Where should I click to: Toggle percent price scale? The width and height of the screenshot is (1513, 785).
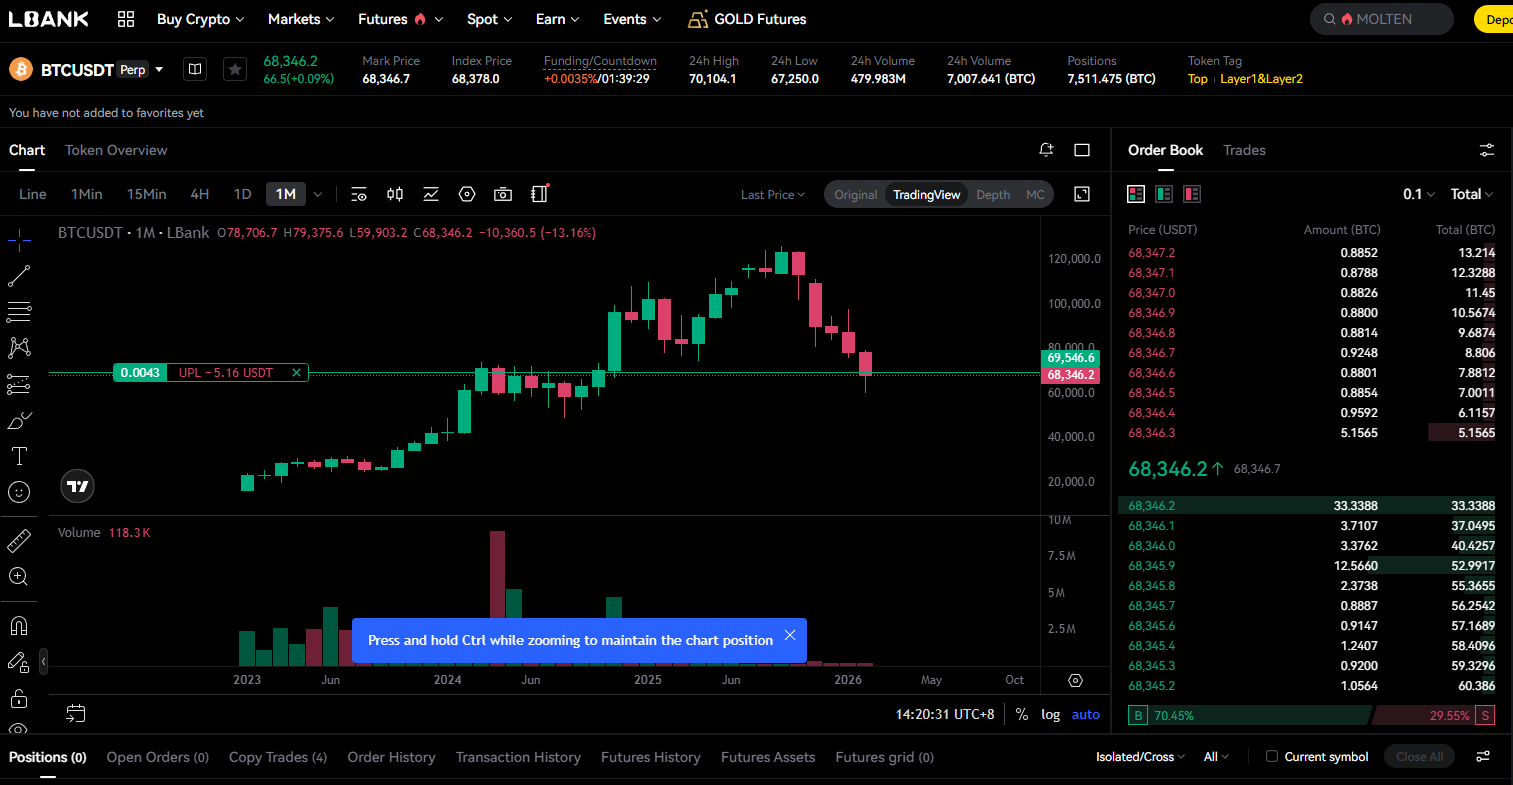coord(1022,714)
